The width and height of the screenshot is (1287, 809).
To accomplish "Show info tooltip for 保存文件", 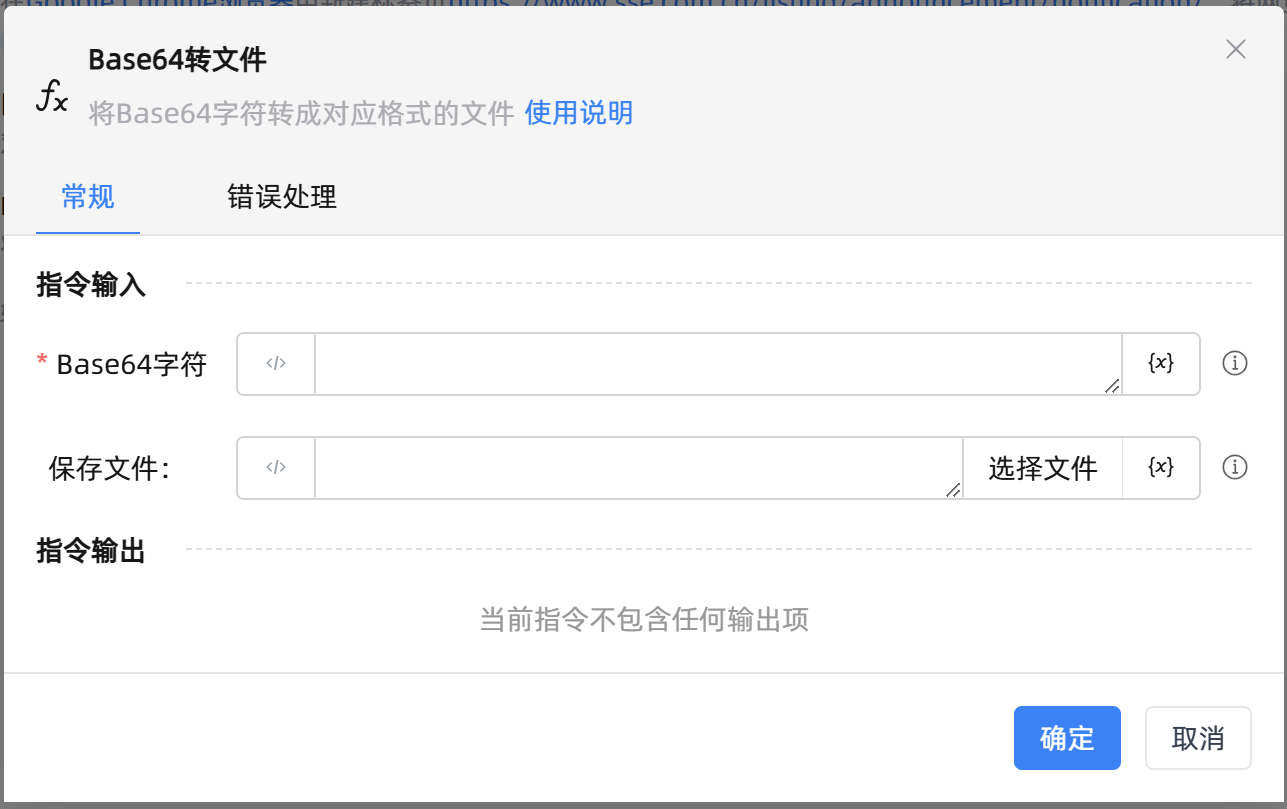I will (1235, 468).
